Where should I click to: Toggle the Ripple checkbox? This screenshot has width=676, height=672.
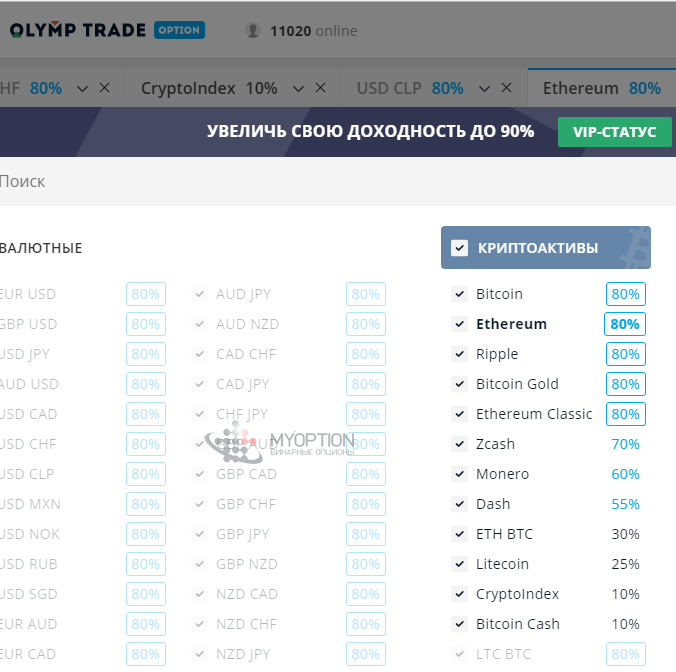coord(460,354)
